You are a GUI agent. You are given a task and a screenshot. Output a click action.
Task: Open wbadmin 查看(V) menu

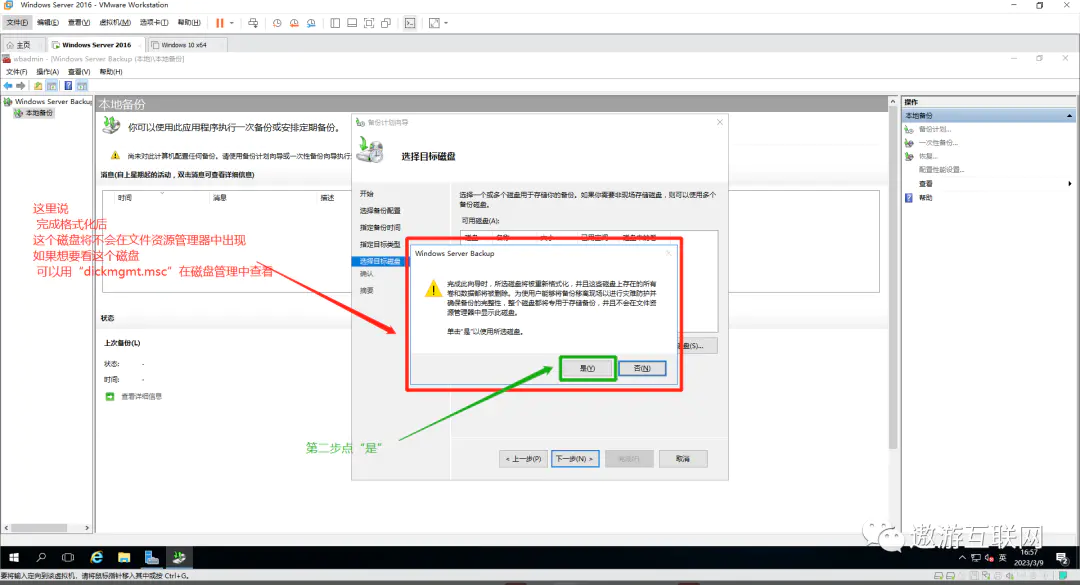tap(79, 72)
